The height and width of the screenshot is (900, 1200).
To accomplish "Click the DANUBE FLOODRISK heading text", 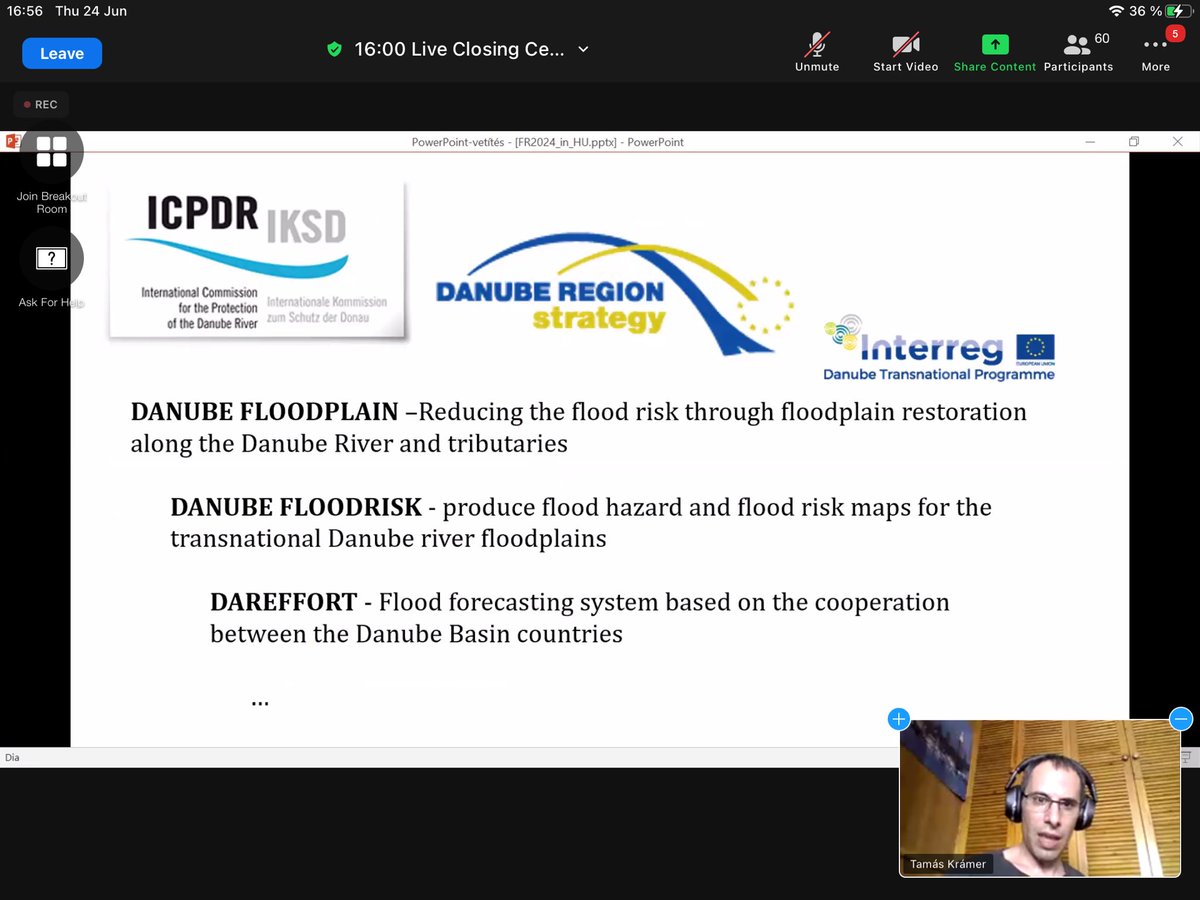I will coord(296,507).
